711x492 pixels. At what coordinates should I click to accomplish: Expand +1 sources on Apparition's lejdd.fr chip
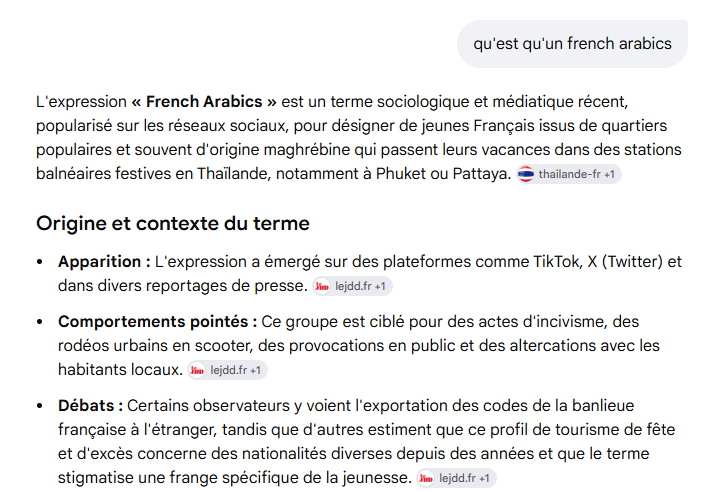pos(380,286)
